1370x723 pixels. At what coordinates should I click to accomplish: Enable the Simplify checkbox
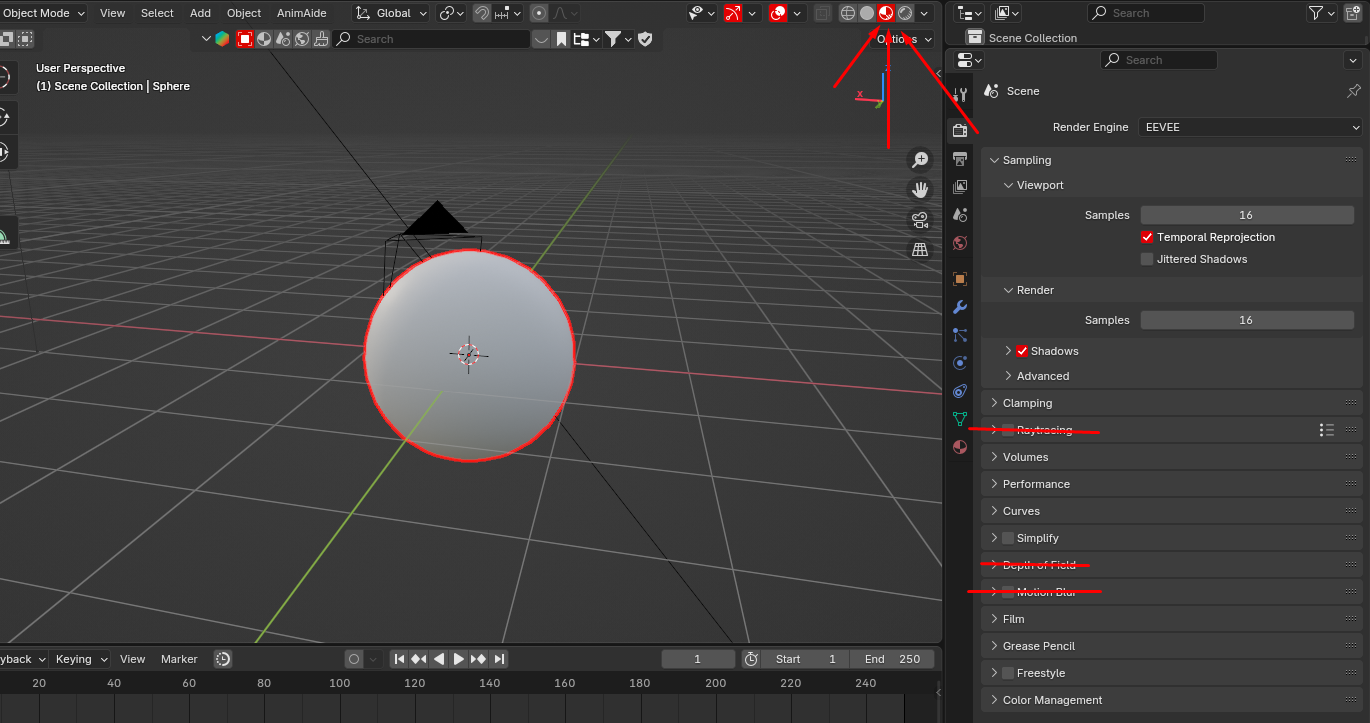coord(1008,538)
